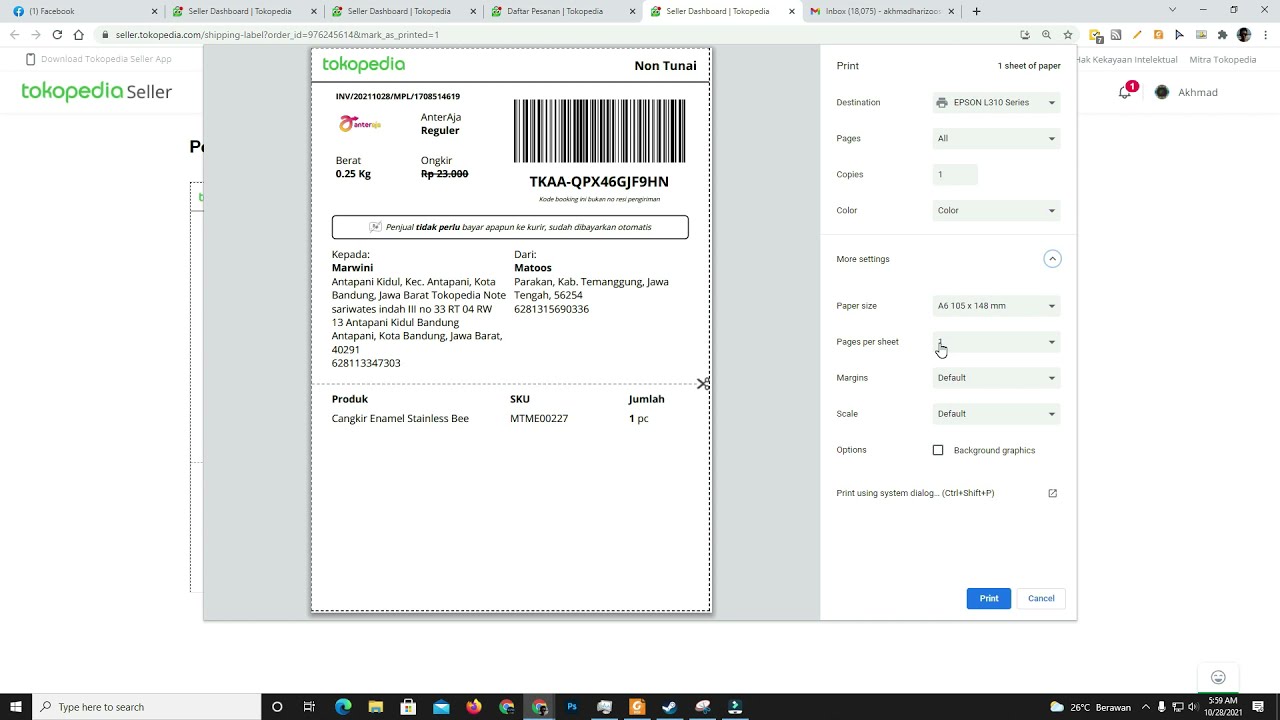Click the RSS feed extension icon
The width and height of the screenshot is (1280, 720).
point(1116,34)
